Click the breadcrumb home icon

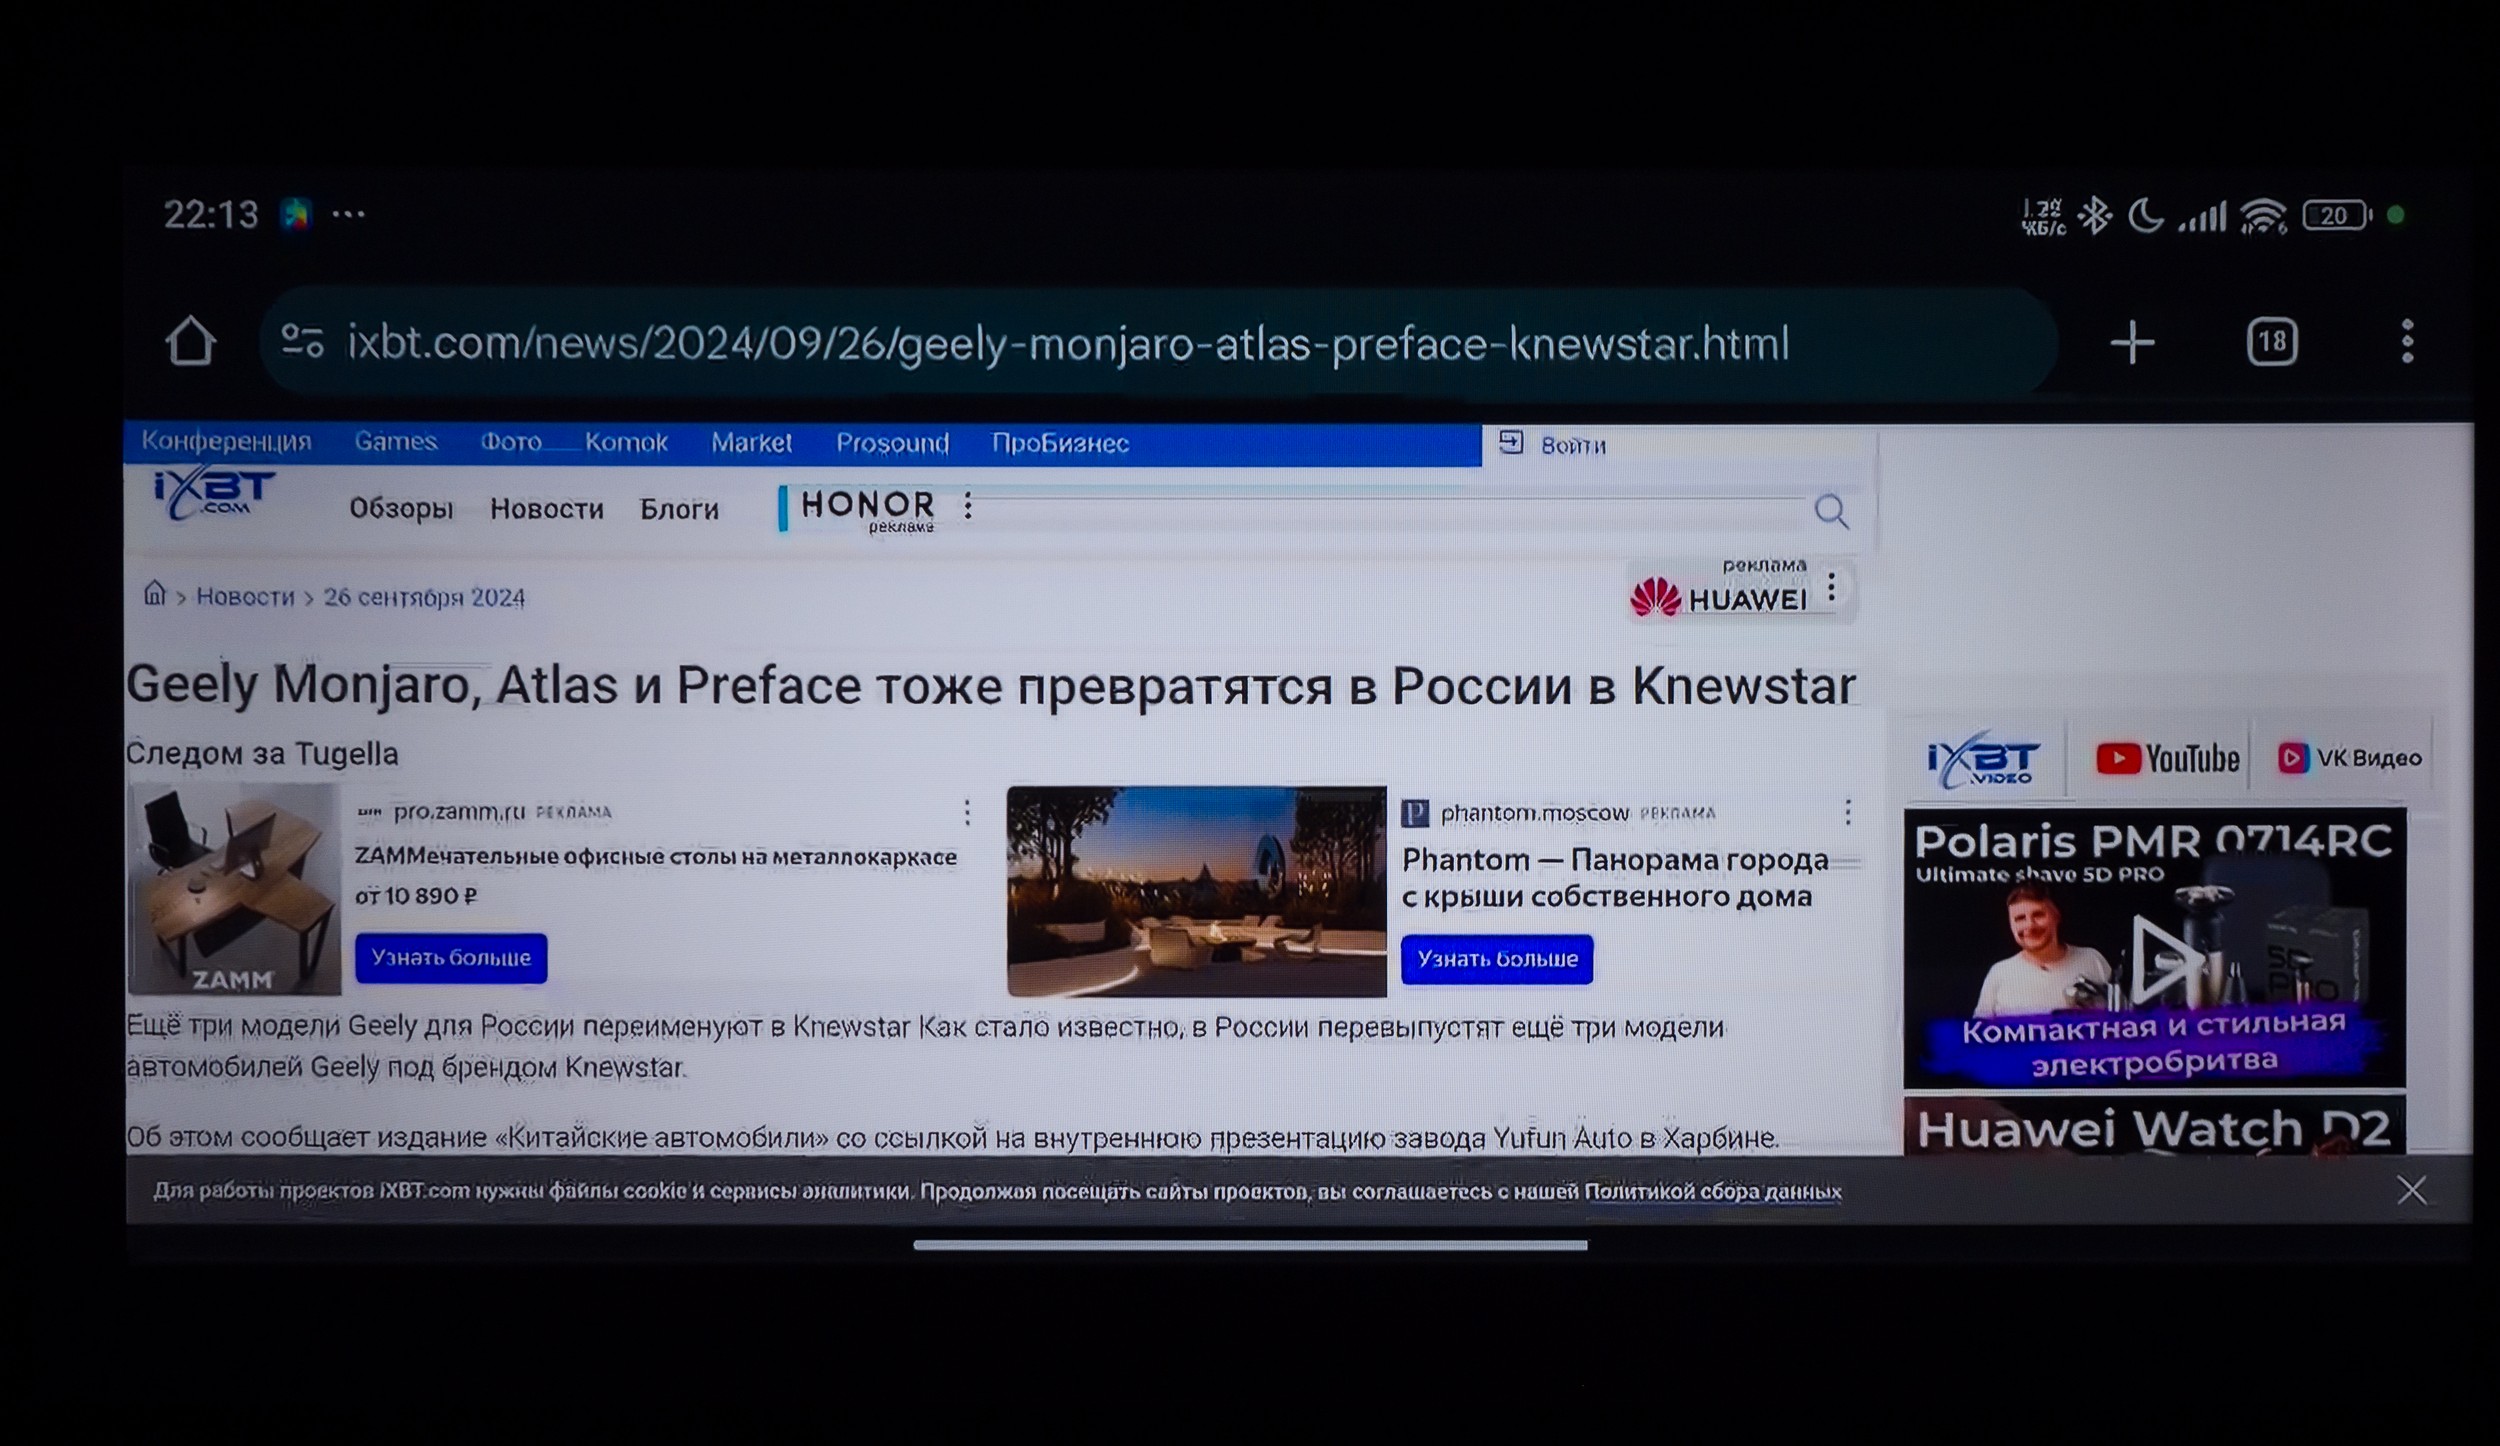(x=154, y=594)
